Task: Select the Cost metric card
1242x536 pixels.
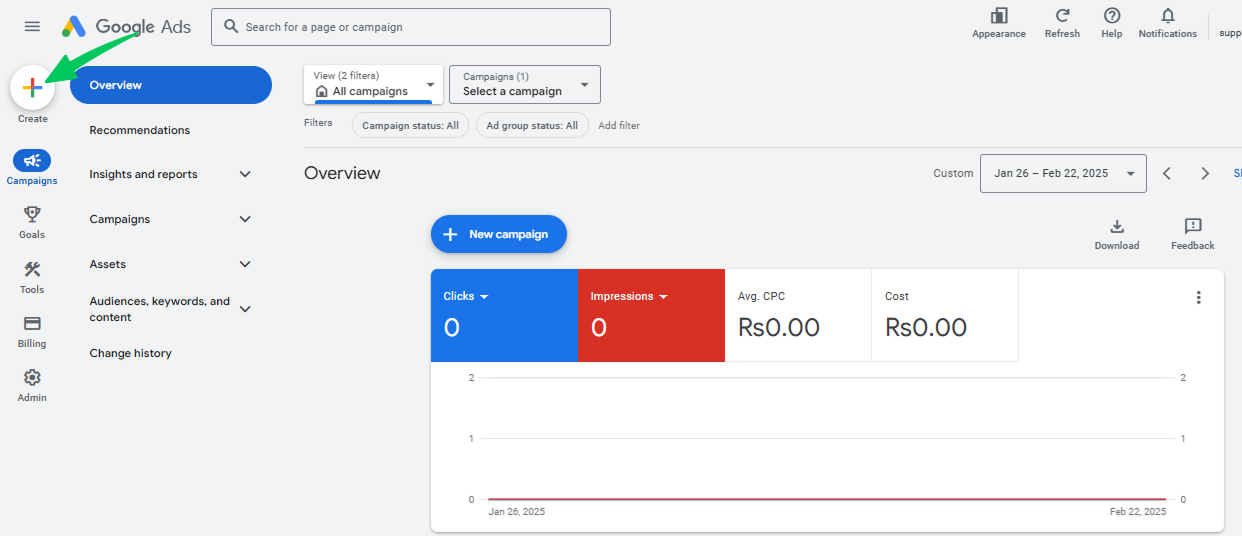Action: 945,315
